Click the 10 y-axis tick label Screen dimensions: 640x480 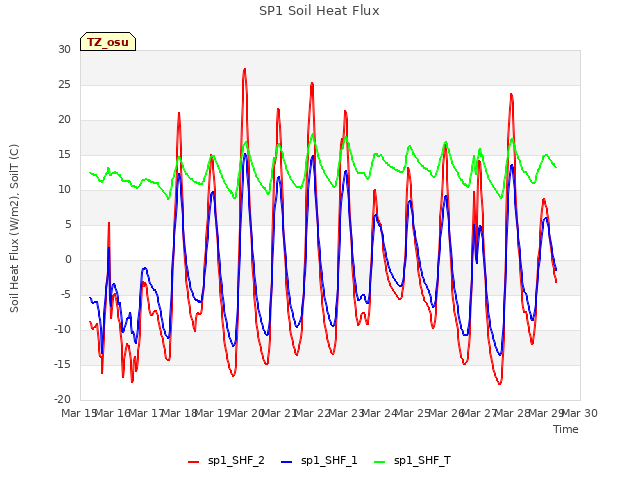click(x=64, y=189)
